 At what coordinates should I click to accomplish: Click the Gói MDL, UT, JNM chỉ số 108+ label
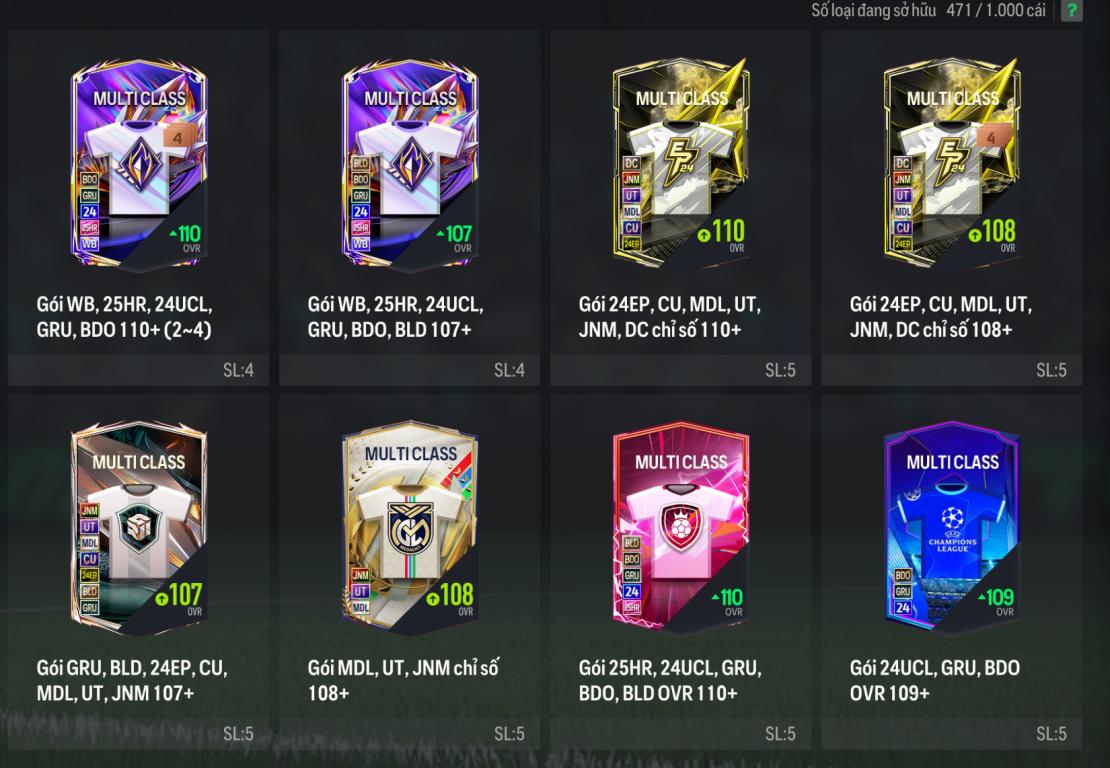[x=404, y=680]
